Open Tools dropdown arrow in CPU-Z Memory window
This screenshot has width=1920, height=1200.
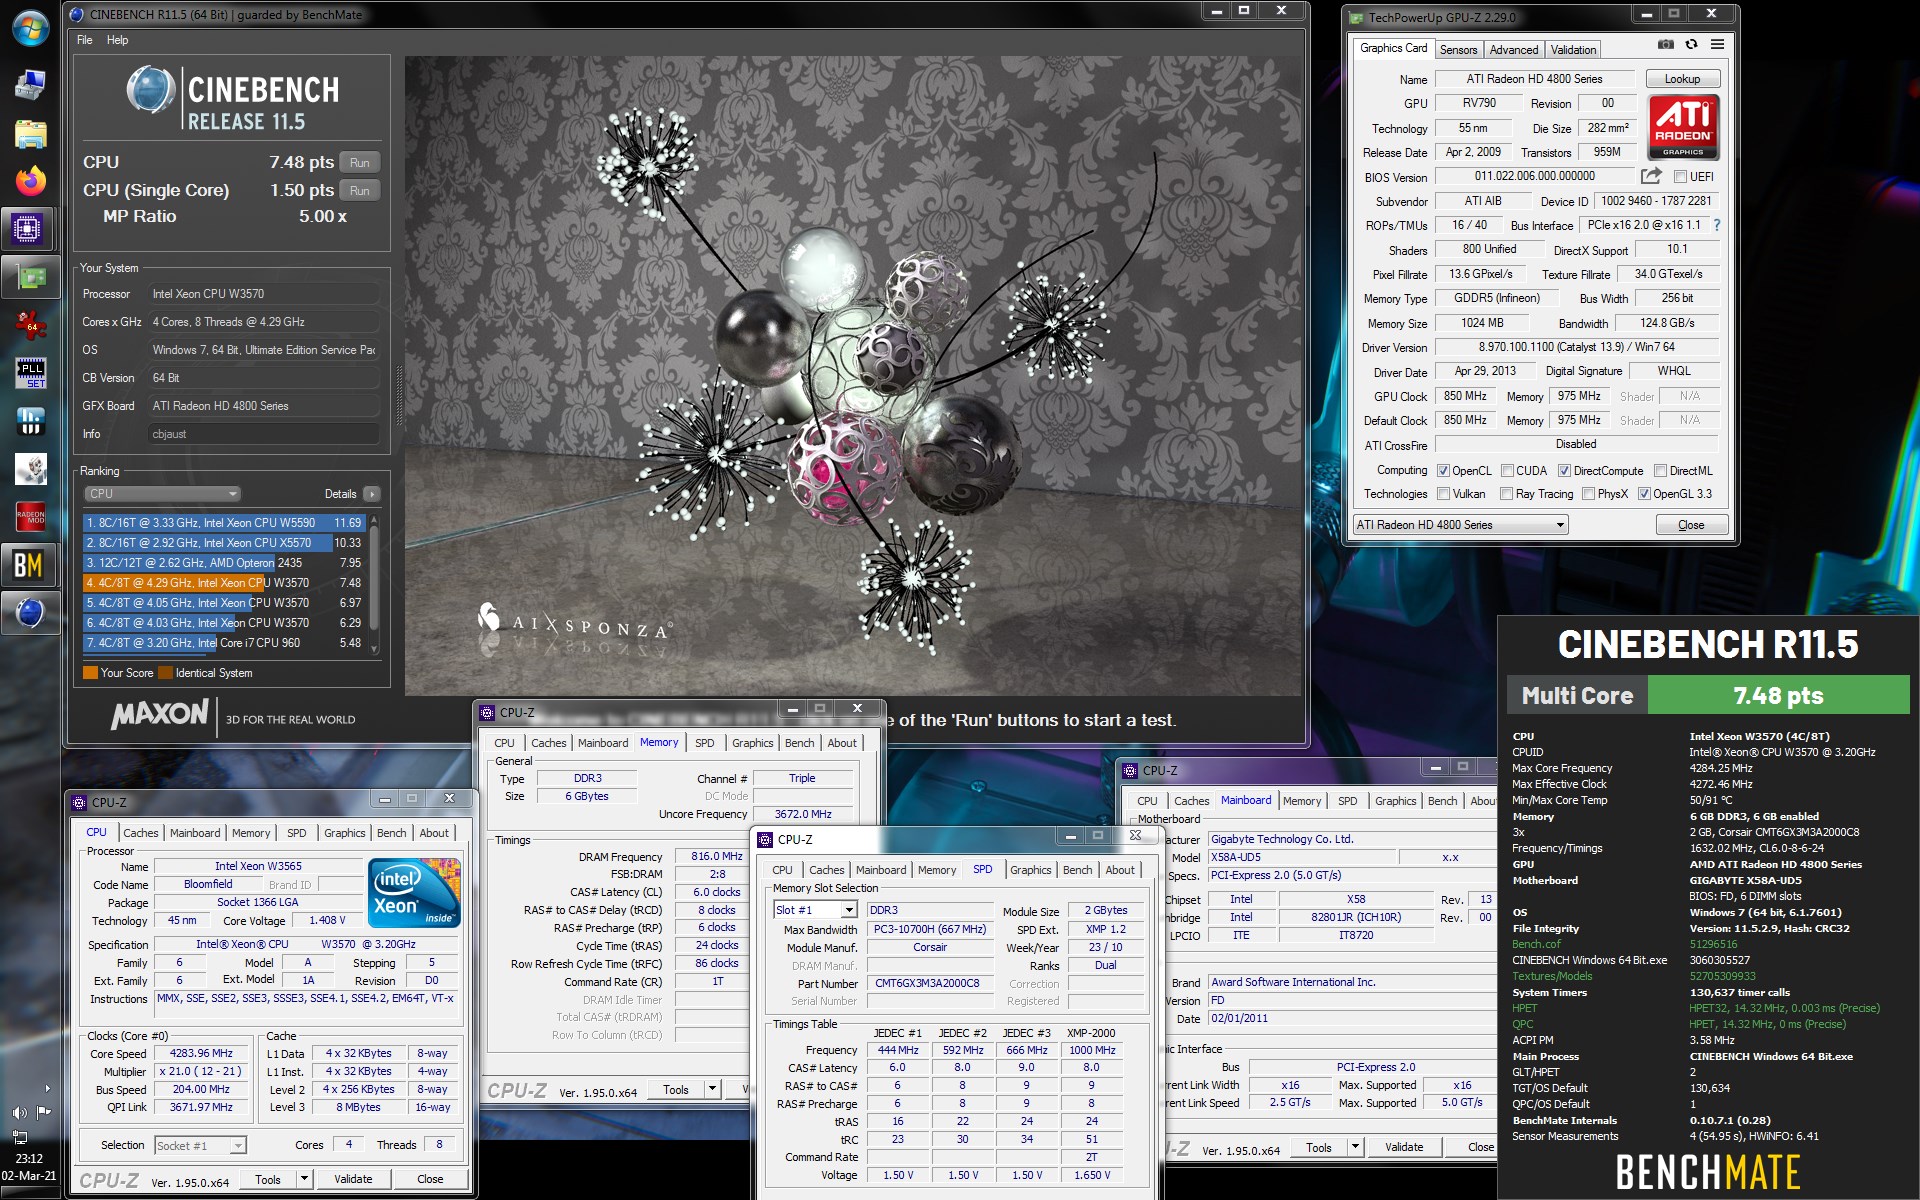712,1090
